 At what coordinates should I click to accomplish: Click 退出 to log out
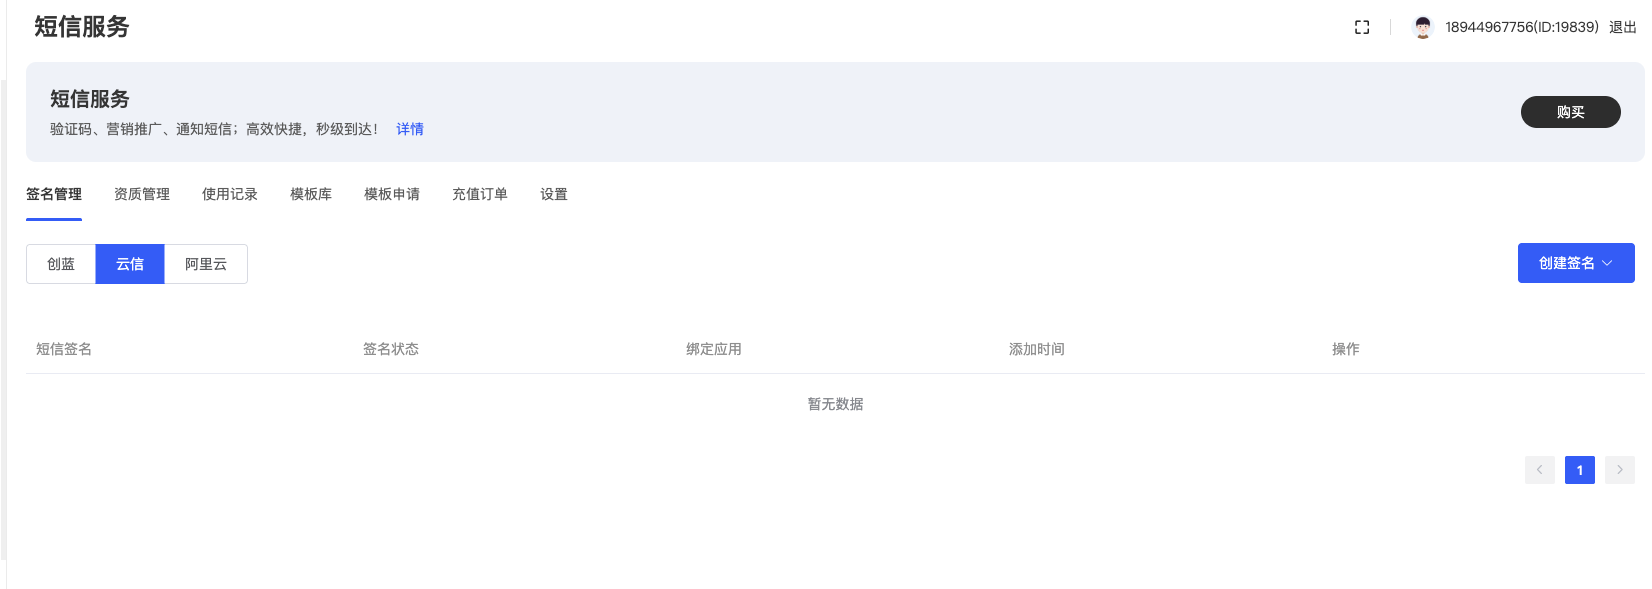coord(1623,27)
